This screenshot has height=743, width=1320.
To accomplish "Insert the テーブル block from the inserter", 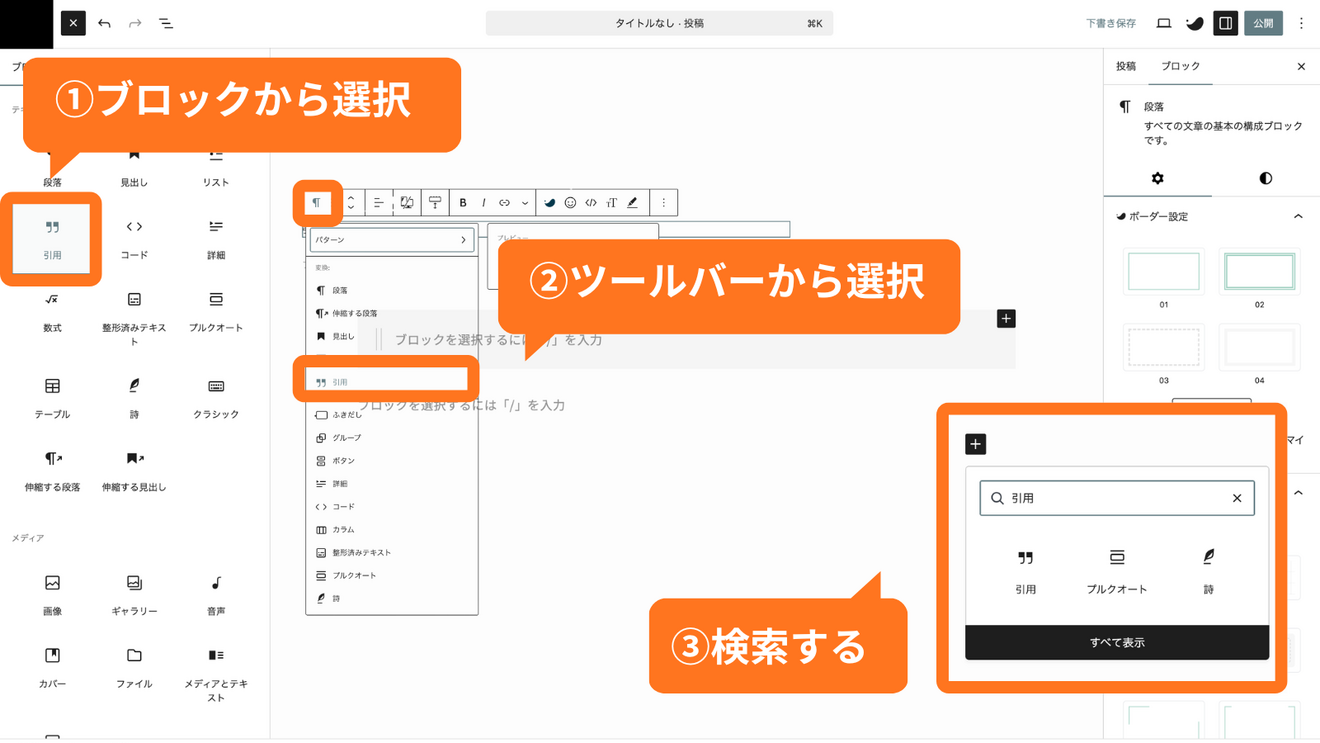I will point(52,398).
